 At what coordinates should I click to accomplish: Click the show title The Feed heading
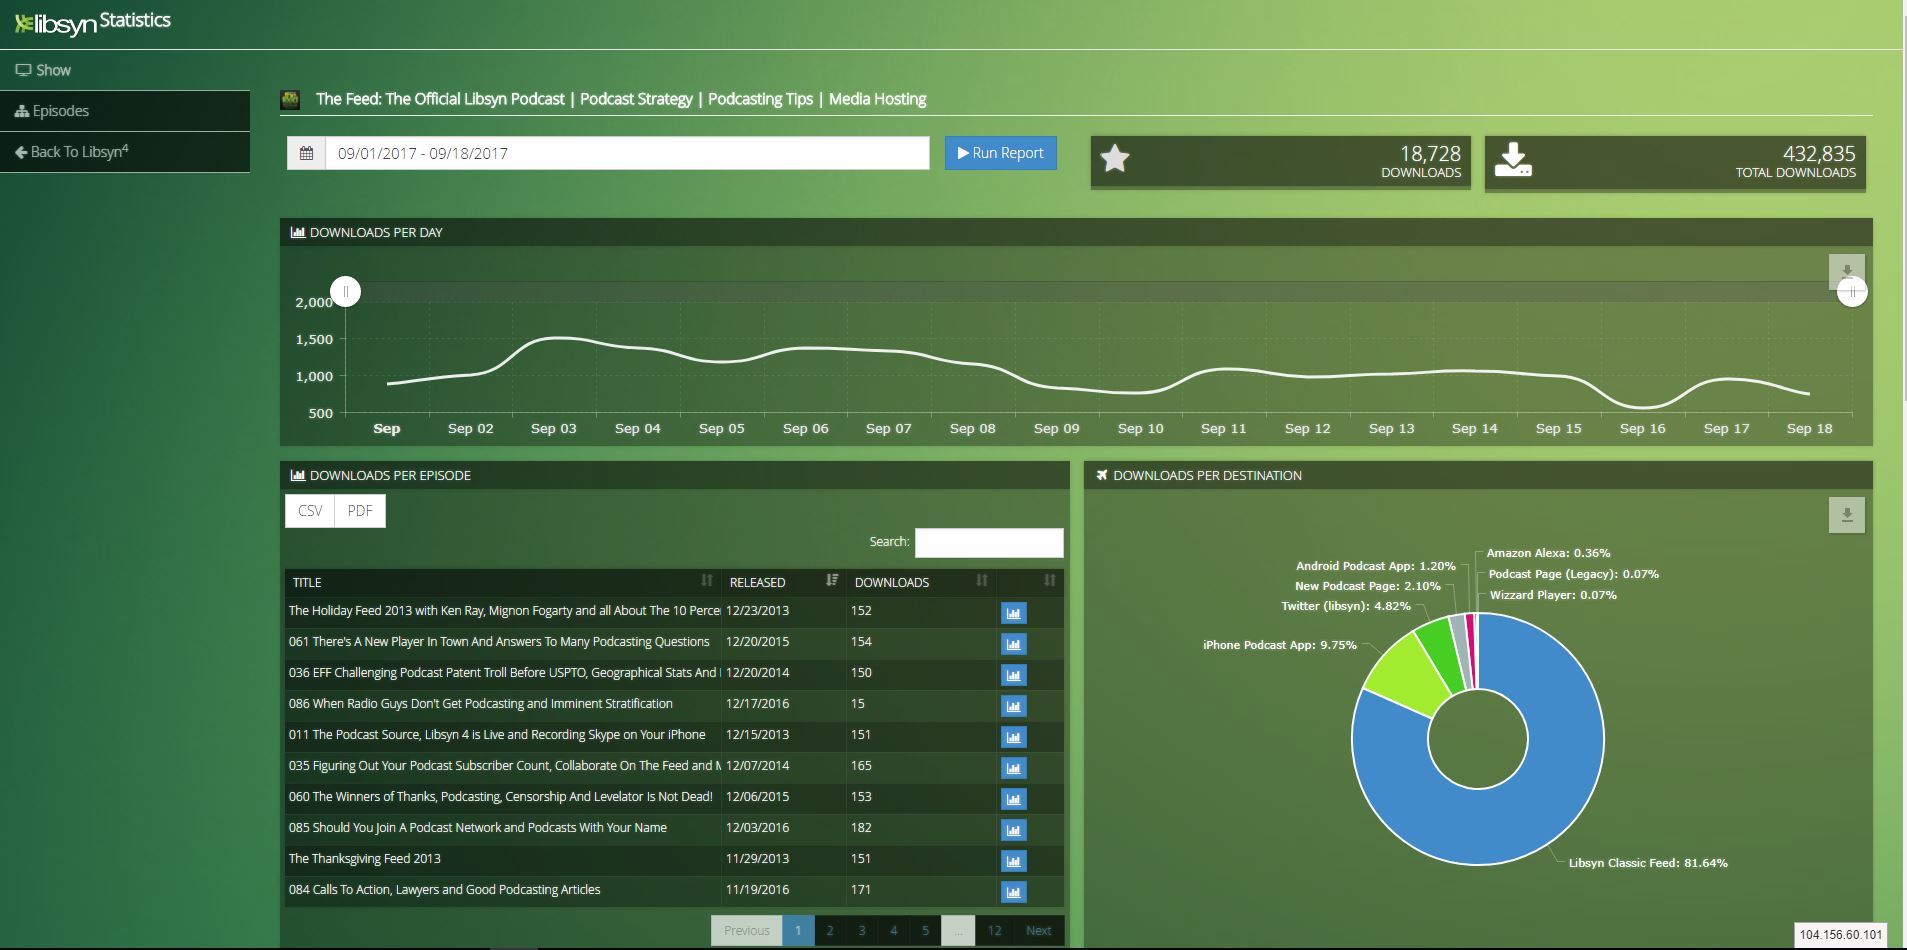pos(621,99)
